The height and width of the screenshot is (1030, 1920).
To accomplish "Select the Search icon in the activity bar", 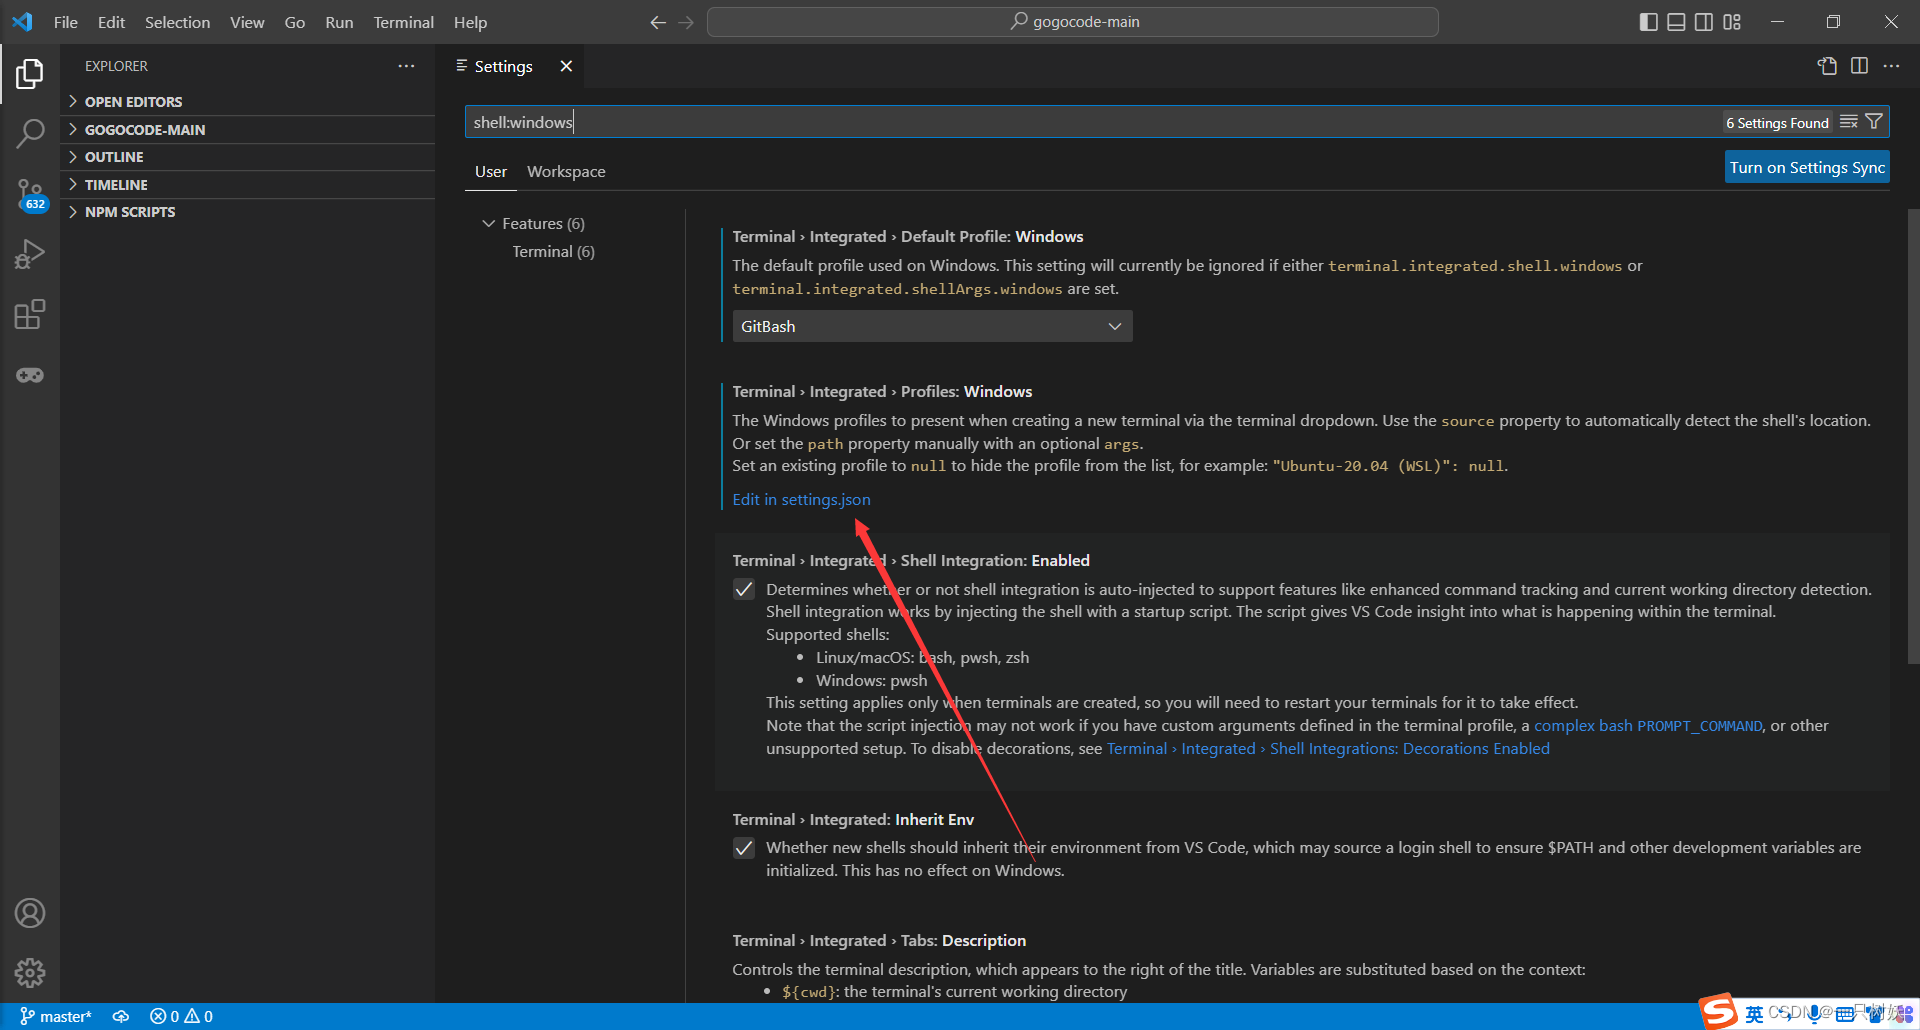I will click(x=29, y=133).
